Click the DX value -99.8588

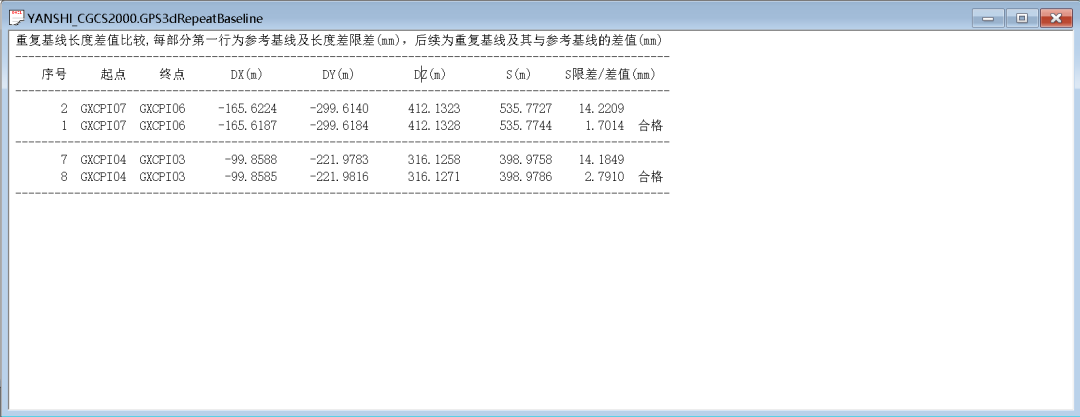(x=251, y=160)
